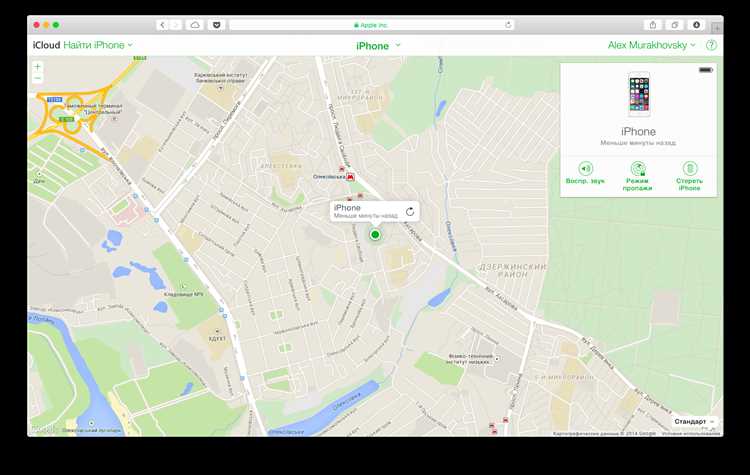The height and width of the screenshot is (475, 750).
Task: Click the Олексіївська metro station icon
Action: 351,177
